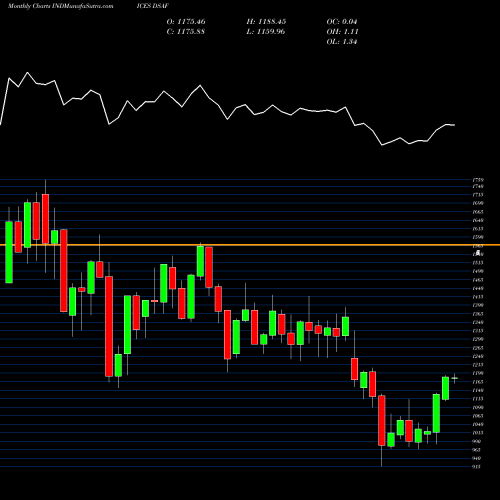Click the 'OH: 1.11' reading
Image resolution: width=500 pixels, height=500 pixels.
(342, 32)
